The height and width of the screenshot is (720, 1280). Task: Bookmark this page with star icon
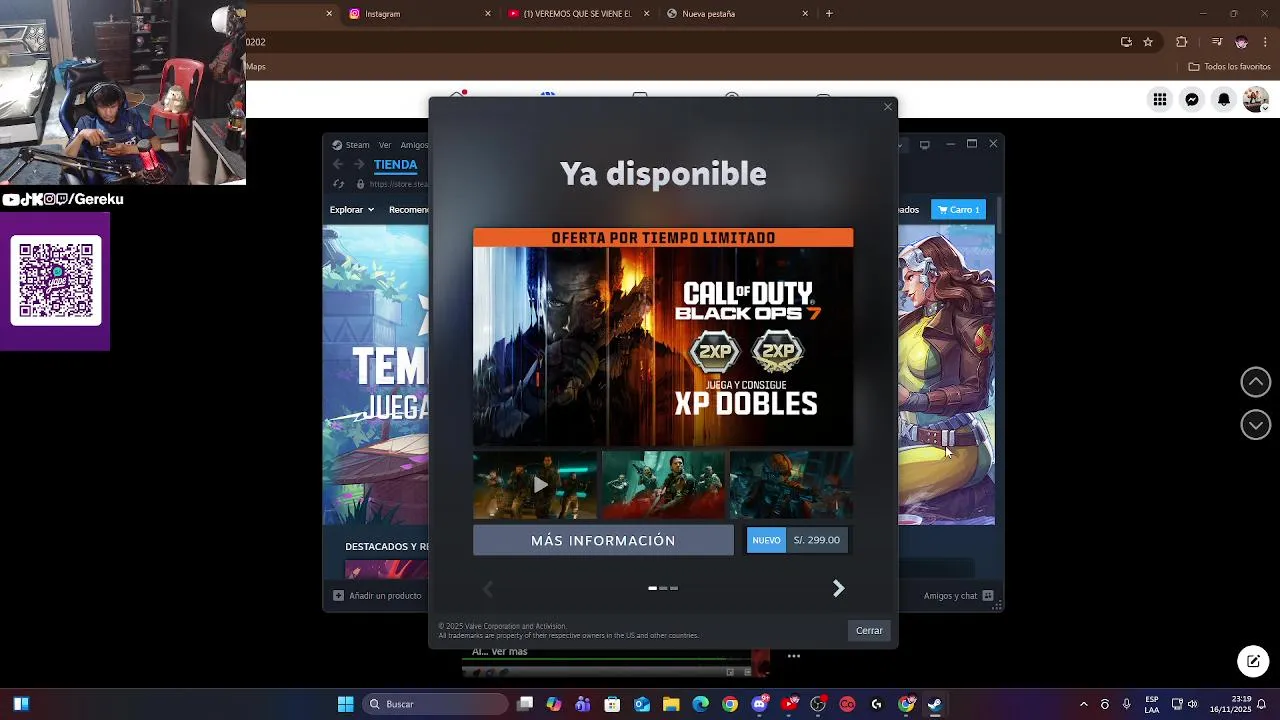(1148, 42)
